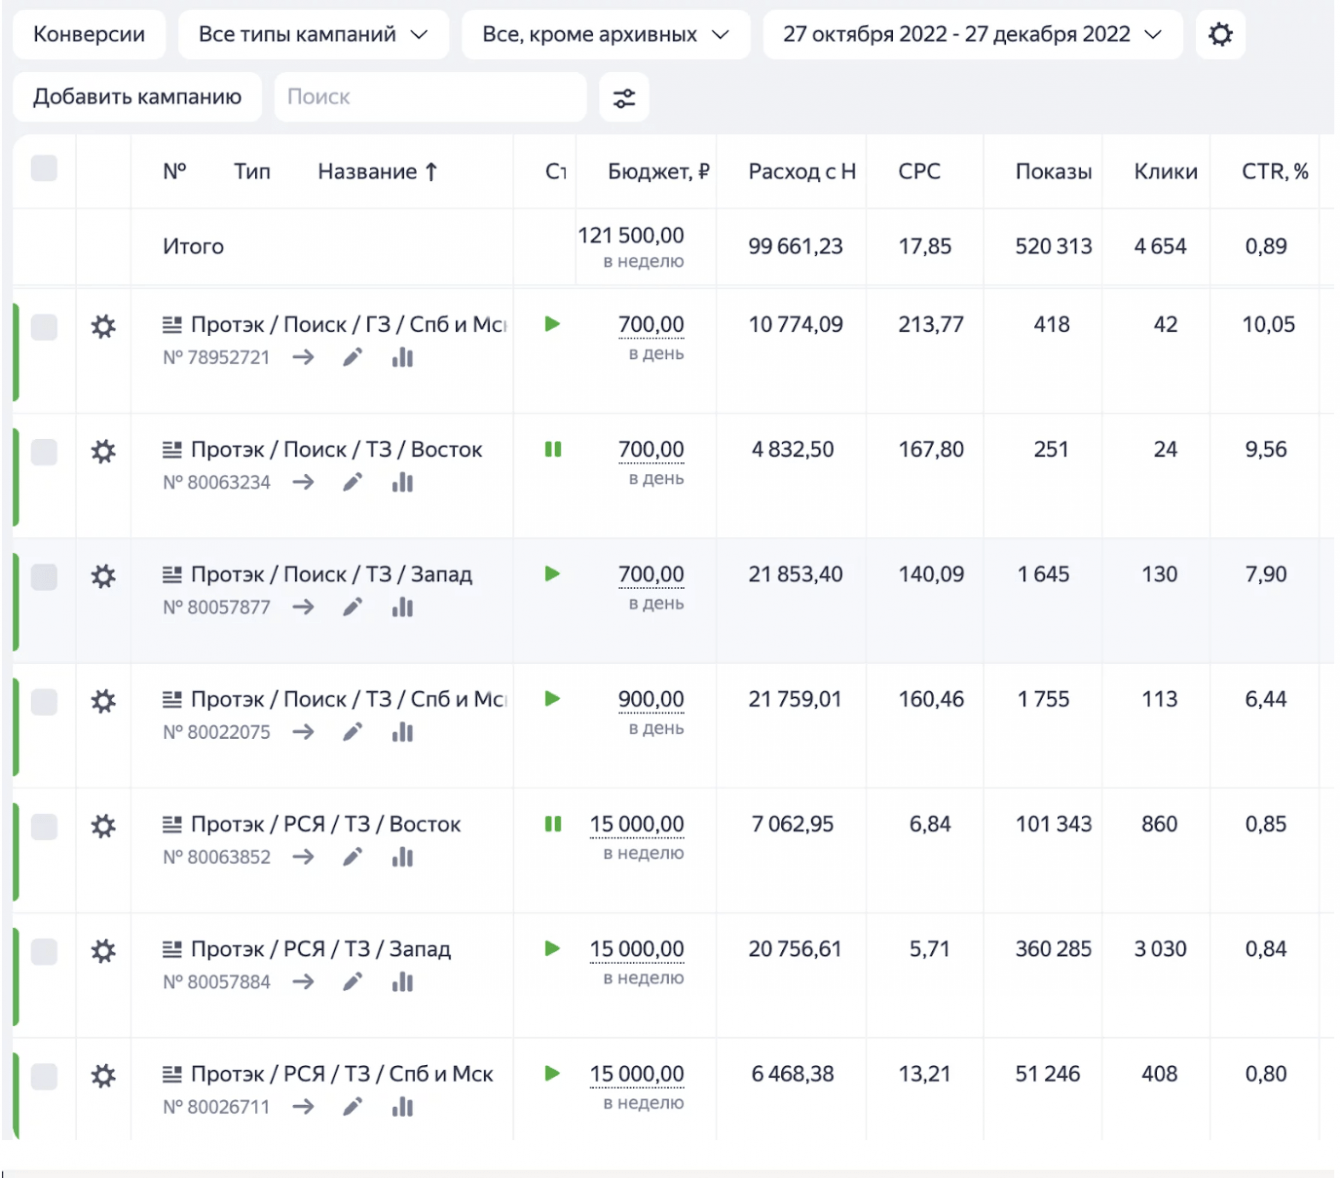Click the 'Добавить кампанию' button
Image resolution: width=1340 pixels, height=1178 pixels.
pyautogui.click(x=137, y=97)
